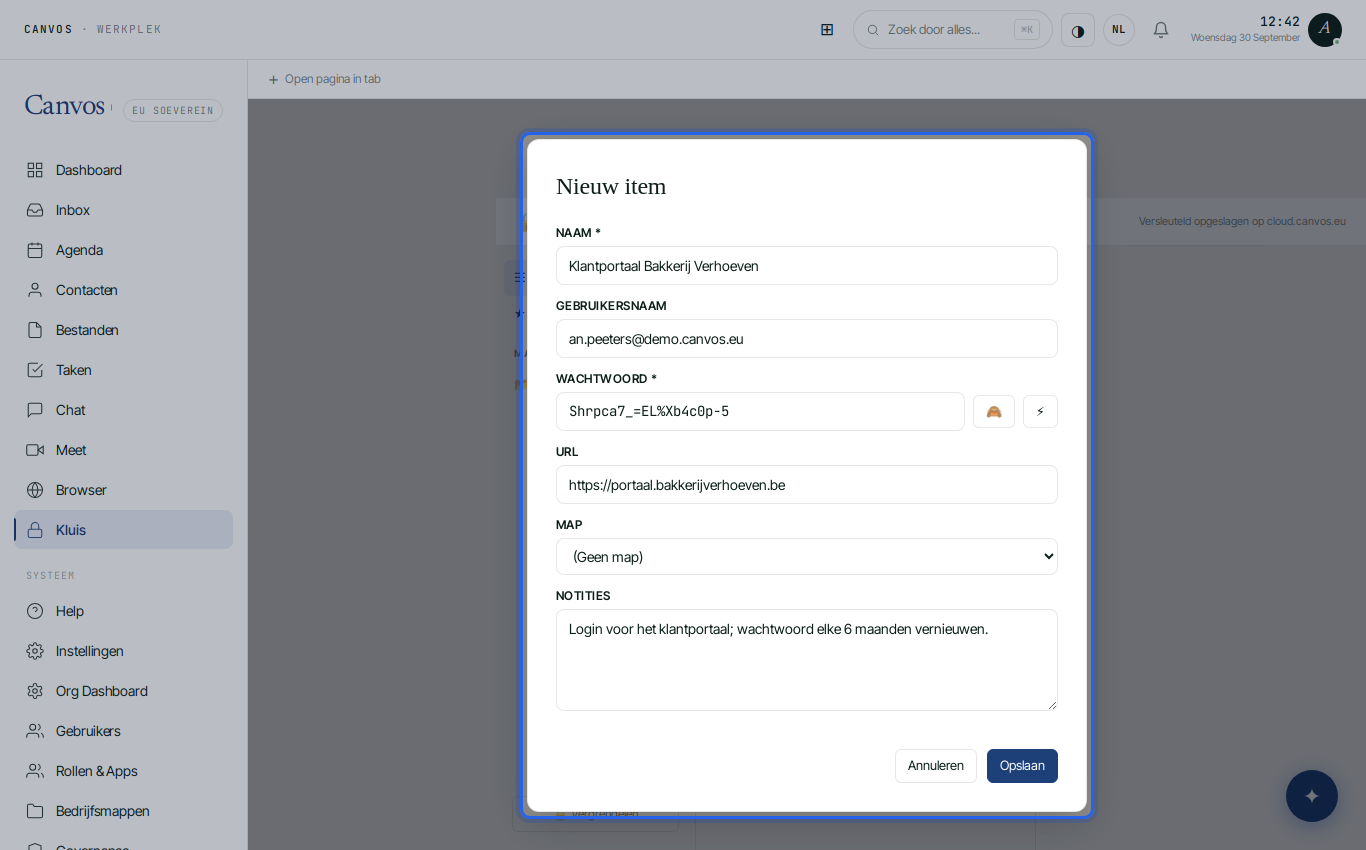The width and height of the screenshot is (1366, 850).
Task: Generate a password with the lightning button
Action: pos(1040,411)
